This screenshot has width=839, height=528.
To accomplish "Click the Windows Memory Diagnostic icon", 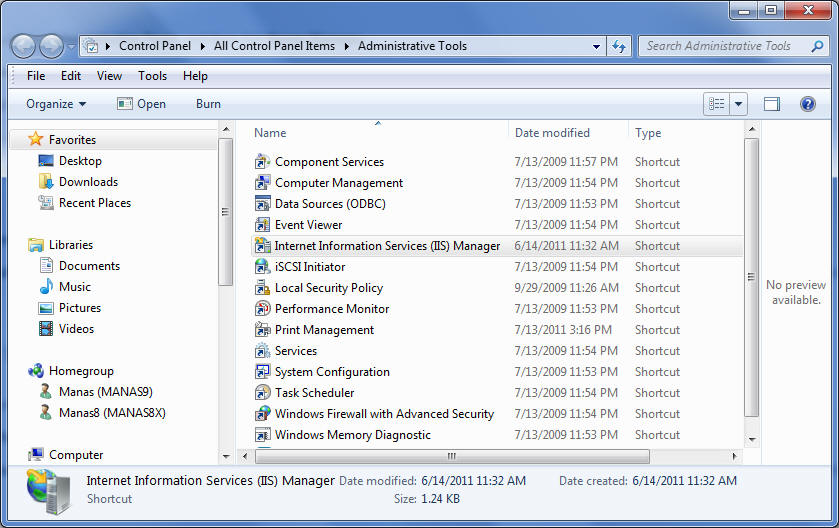I will 262,434.
